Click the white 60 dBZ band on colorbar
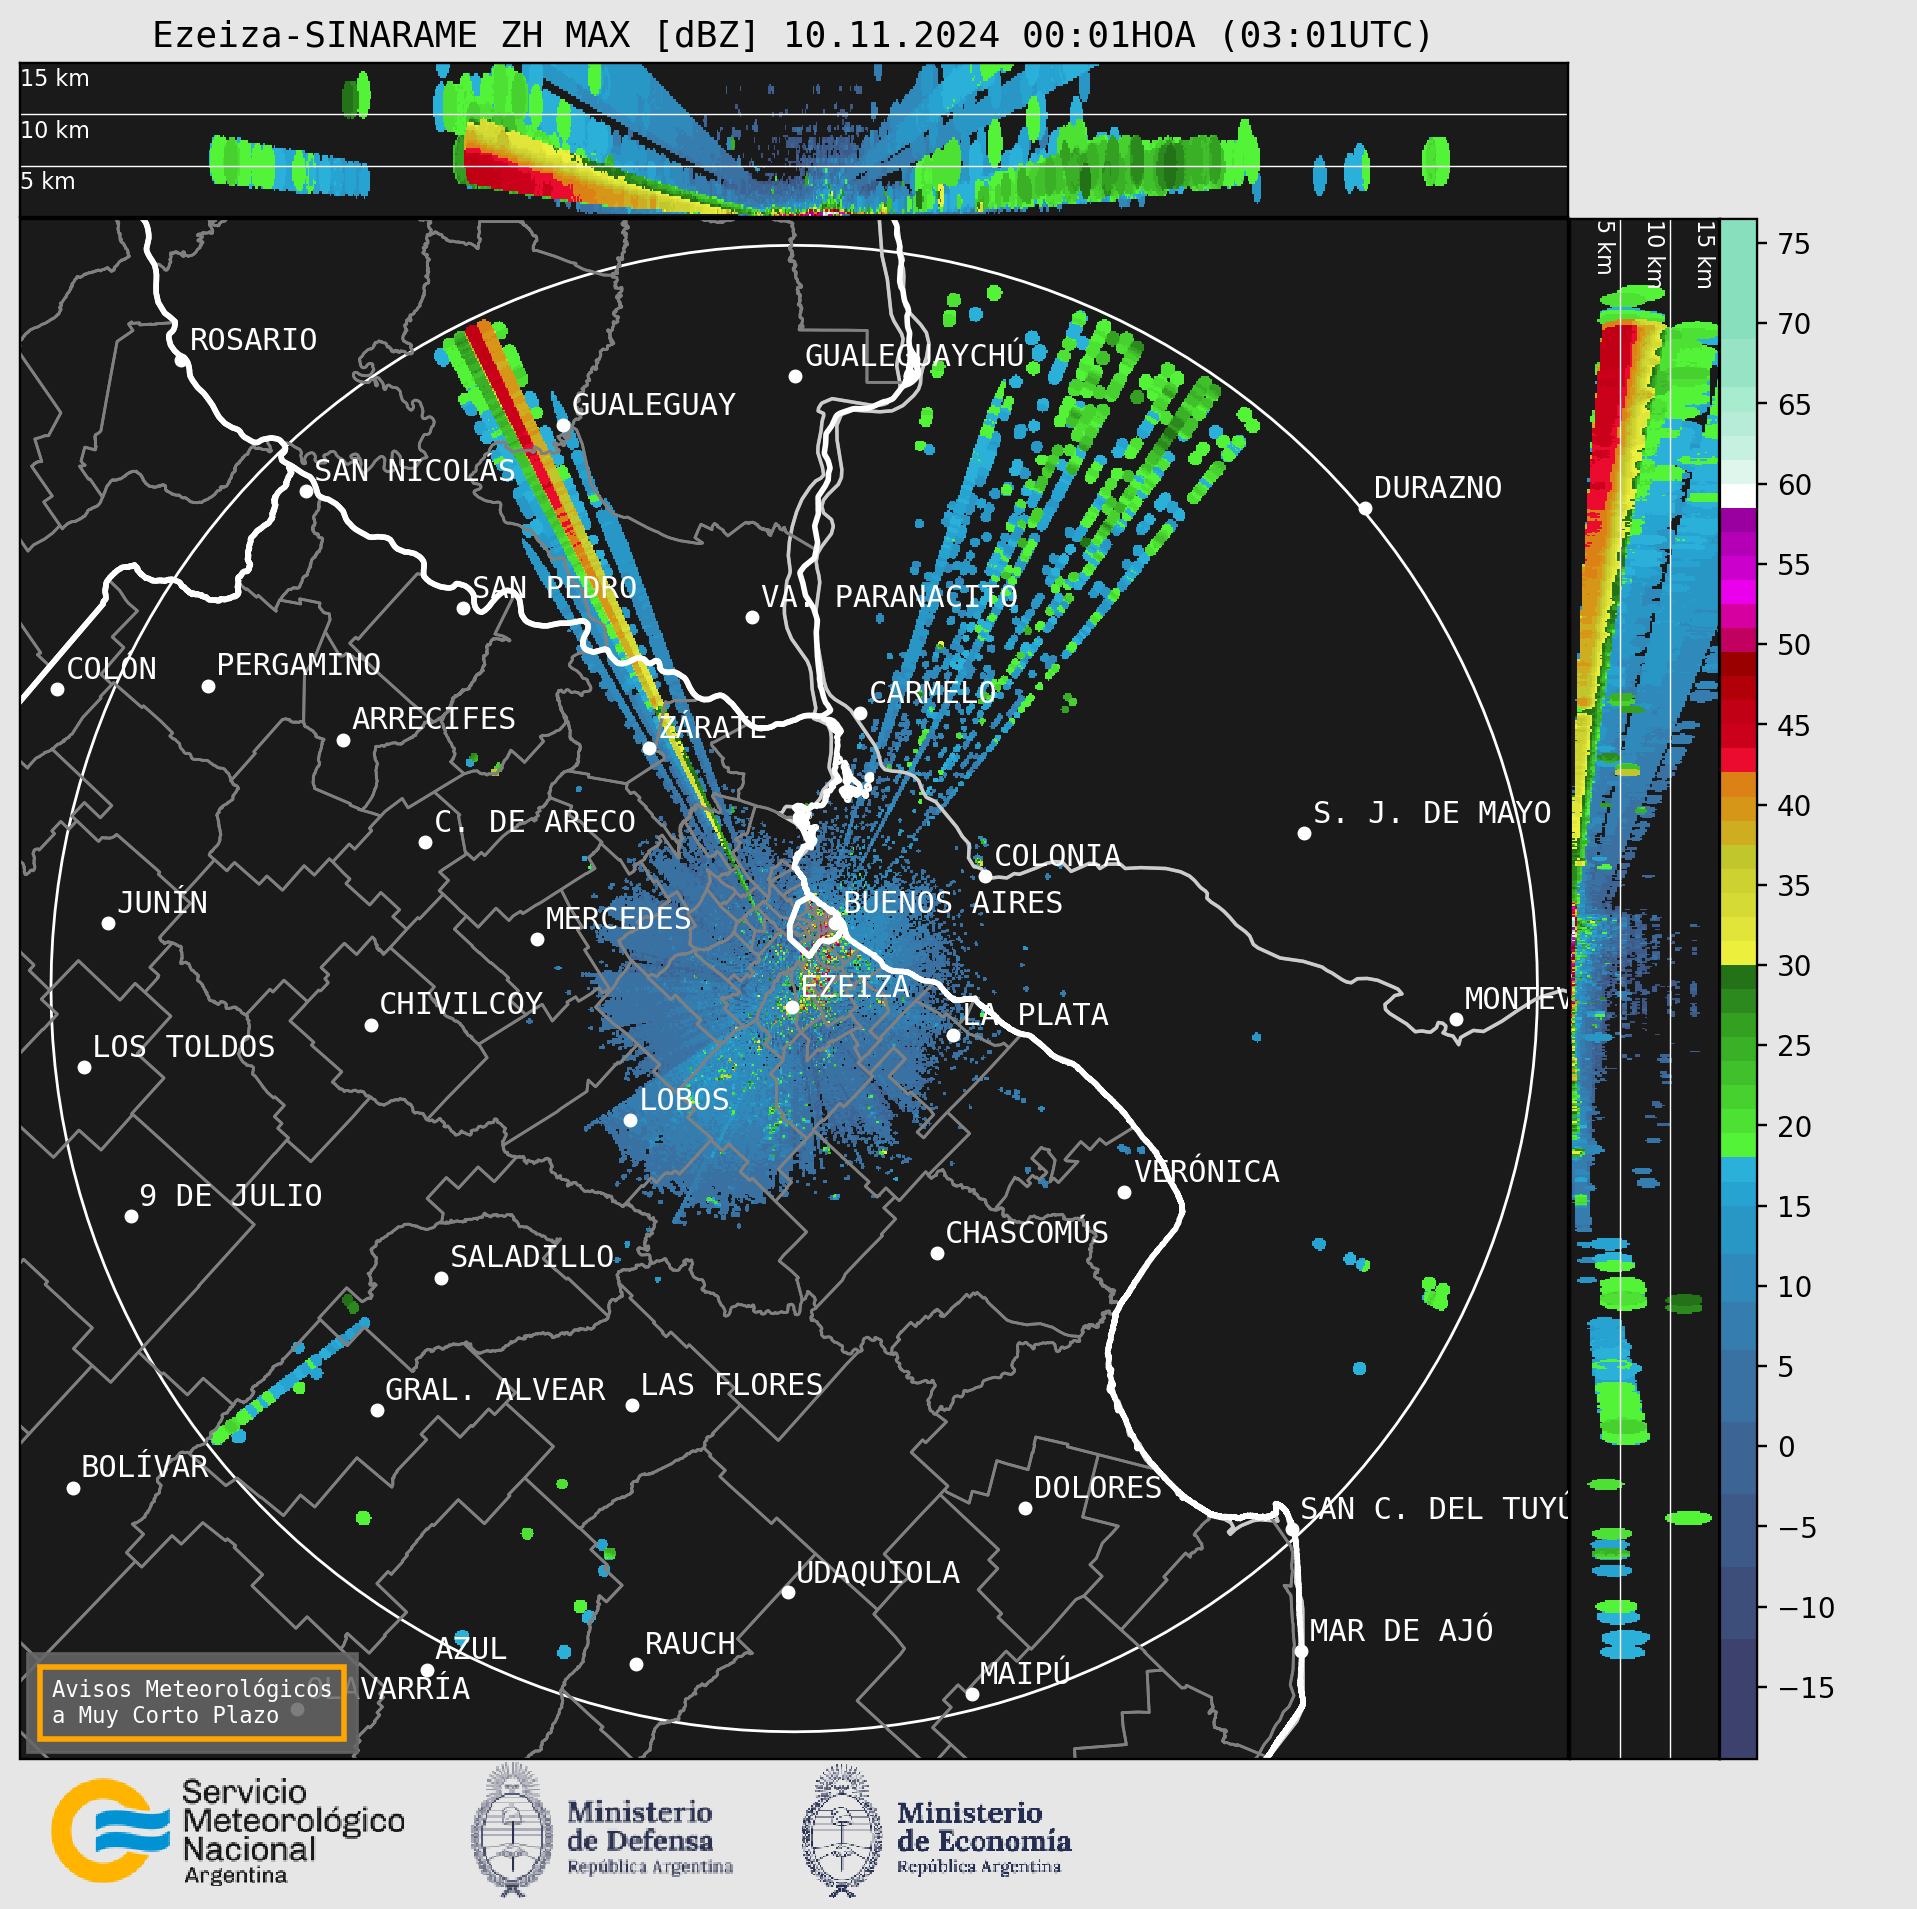The width and height of the screenshot is (1917, 1909). tap(1738, 496)
